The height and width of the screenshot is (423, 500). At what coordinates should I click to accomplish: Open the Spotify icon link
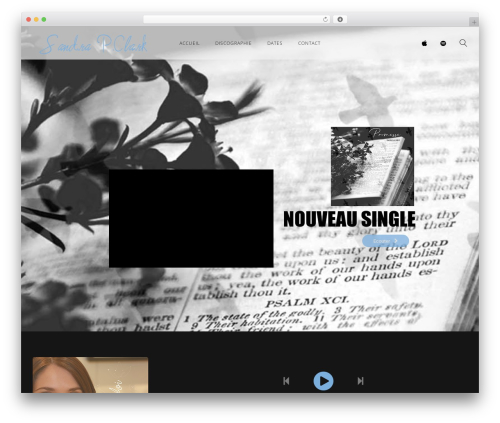(x=443, y=43)
